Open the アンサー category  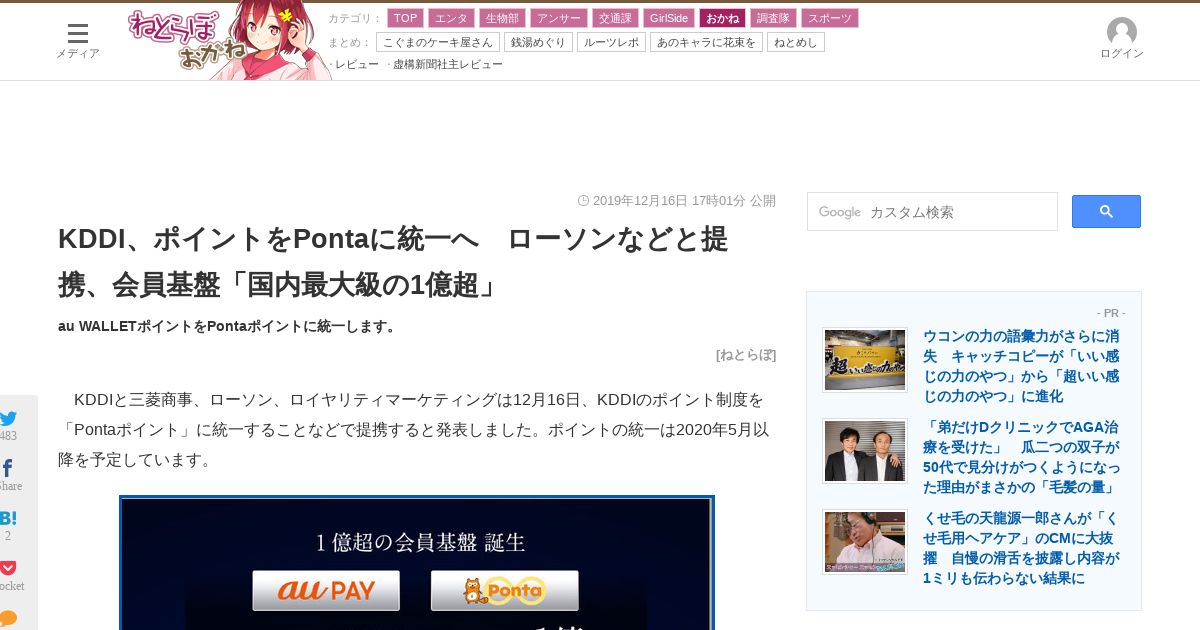558,18
